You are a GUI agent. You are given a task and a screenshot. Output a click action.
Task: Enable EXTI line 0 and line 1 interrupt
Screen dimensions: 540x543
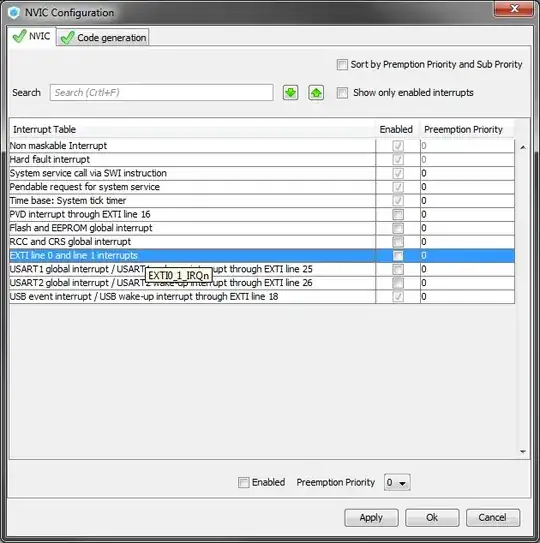[x=398, y=256]
